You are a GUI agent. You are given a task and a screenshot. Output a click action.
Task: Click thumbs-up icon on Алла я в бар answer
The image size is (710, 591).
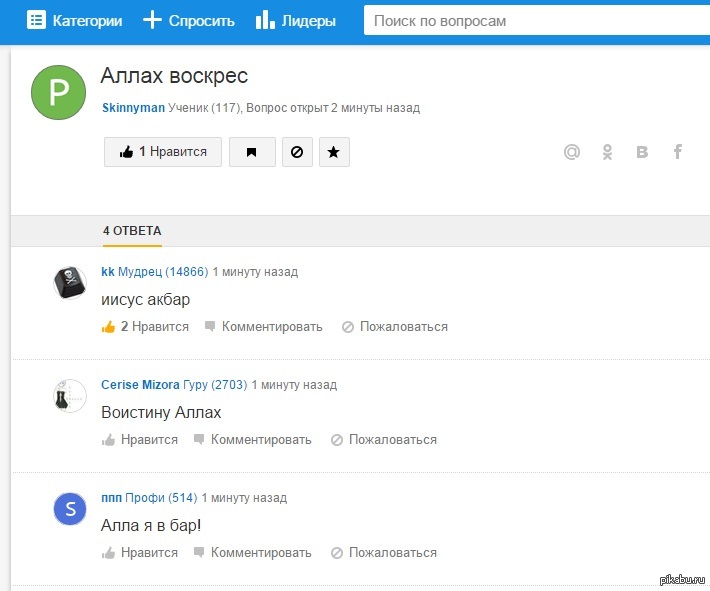[x=108, y=553]
